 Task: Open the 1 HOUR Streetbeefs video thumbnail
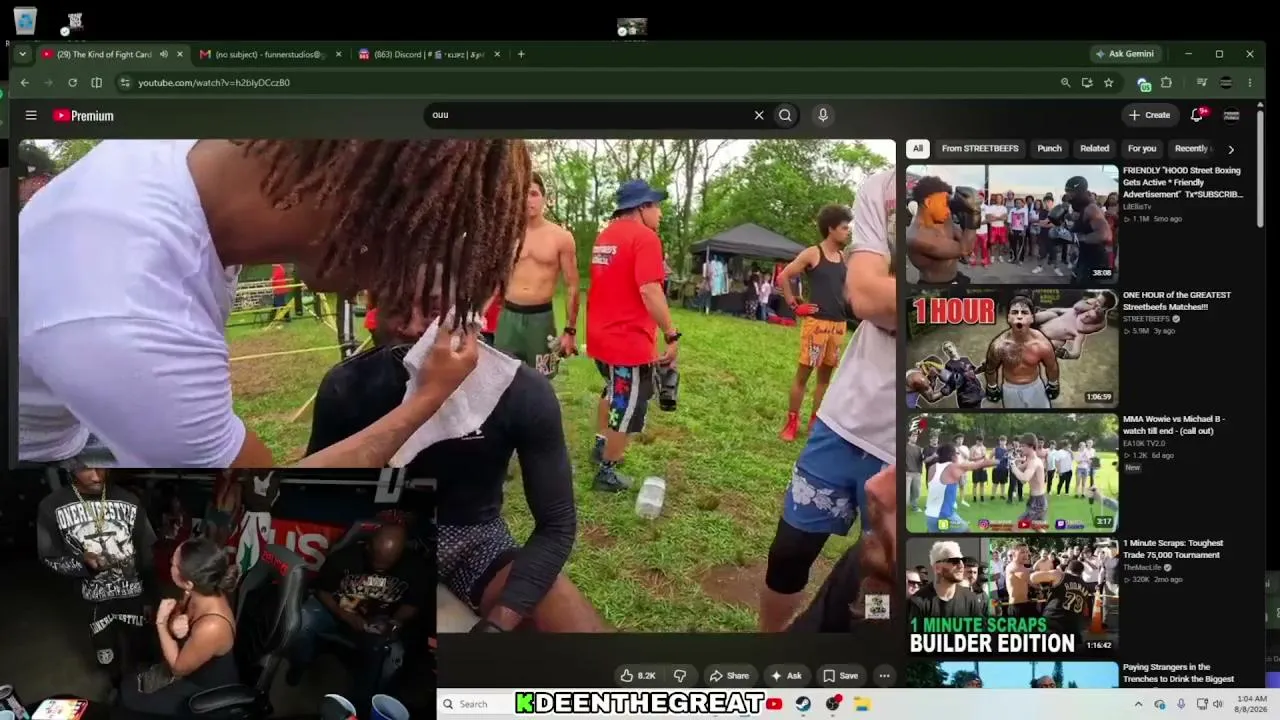click(x=1012, y=348)
